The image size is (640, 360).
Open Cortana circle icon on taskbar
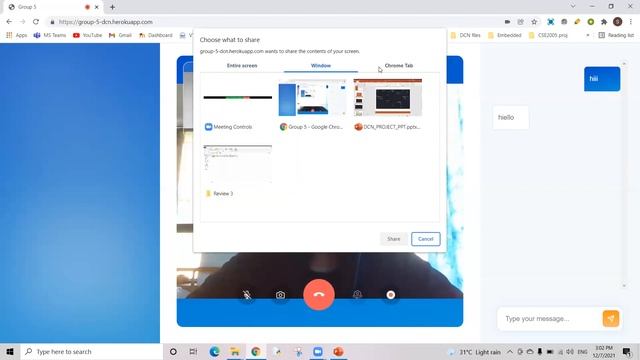coord(173,351)
